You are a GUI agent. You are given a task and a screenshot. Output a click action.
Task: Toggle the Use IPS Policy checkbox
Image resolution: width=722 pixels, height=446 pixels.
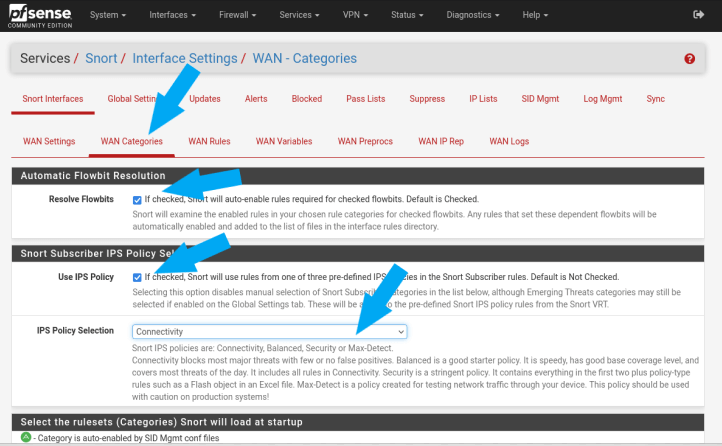click(x=137, y=277)
